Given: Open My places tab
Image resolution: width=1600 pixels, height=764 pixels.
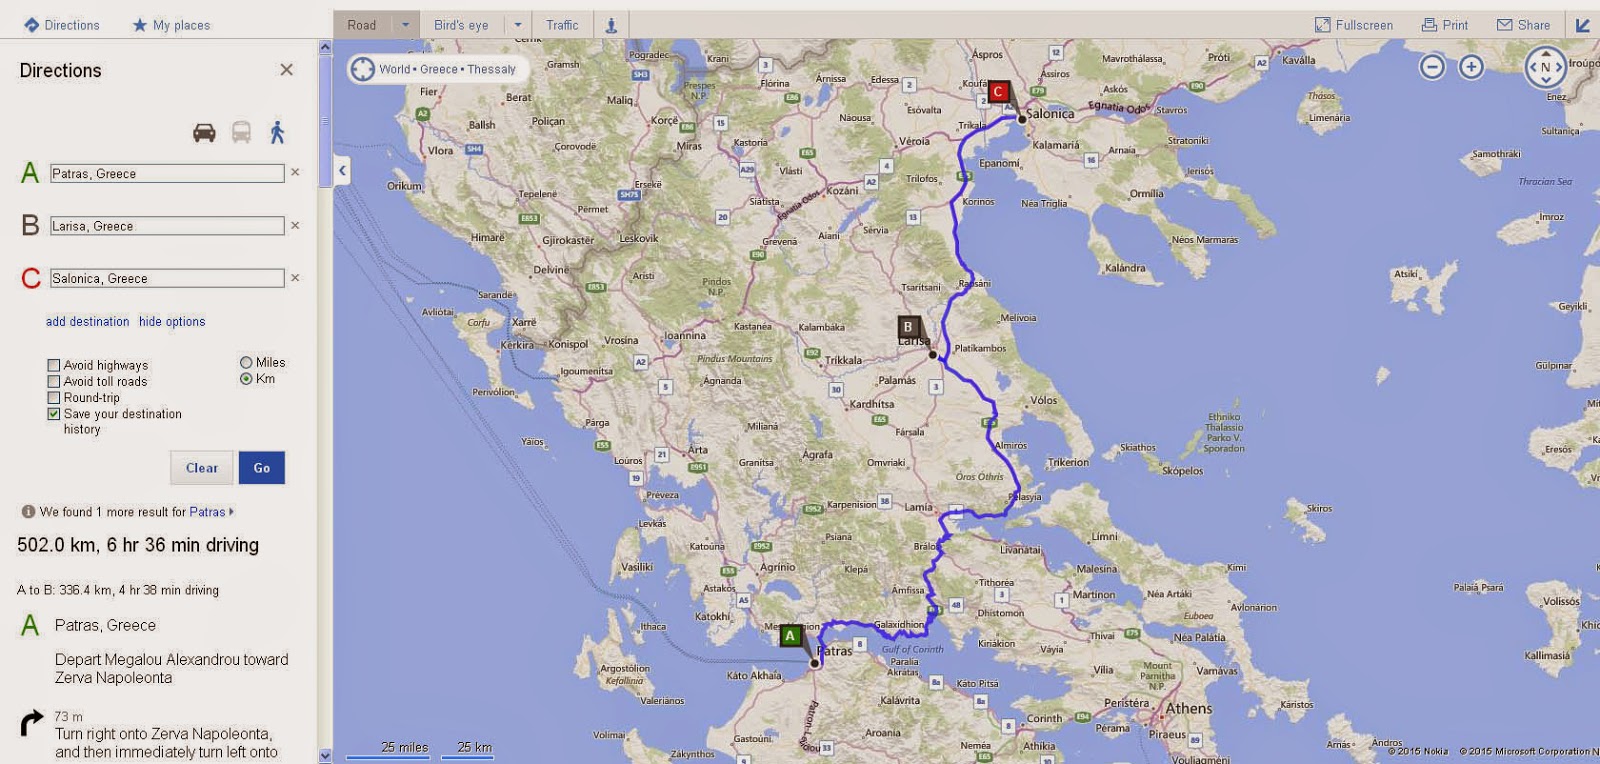Looking at the screenshot, I should point(171,25).
